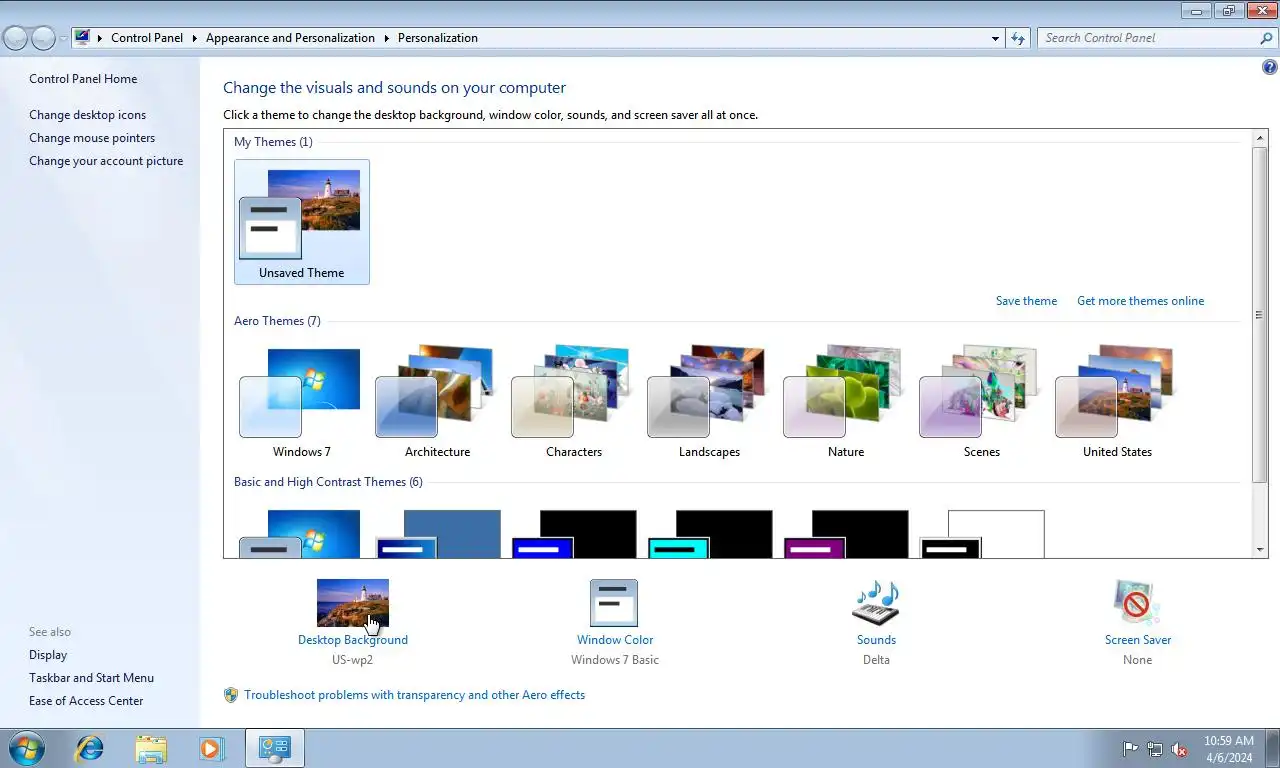Click the Forward navigation arrow button
This screenshot has width=1280, height=768.
pyautogui.click(x=43, y=38)
